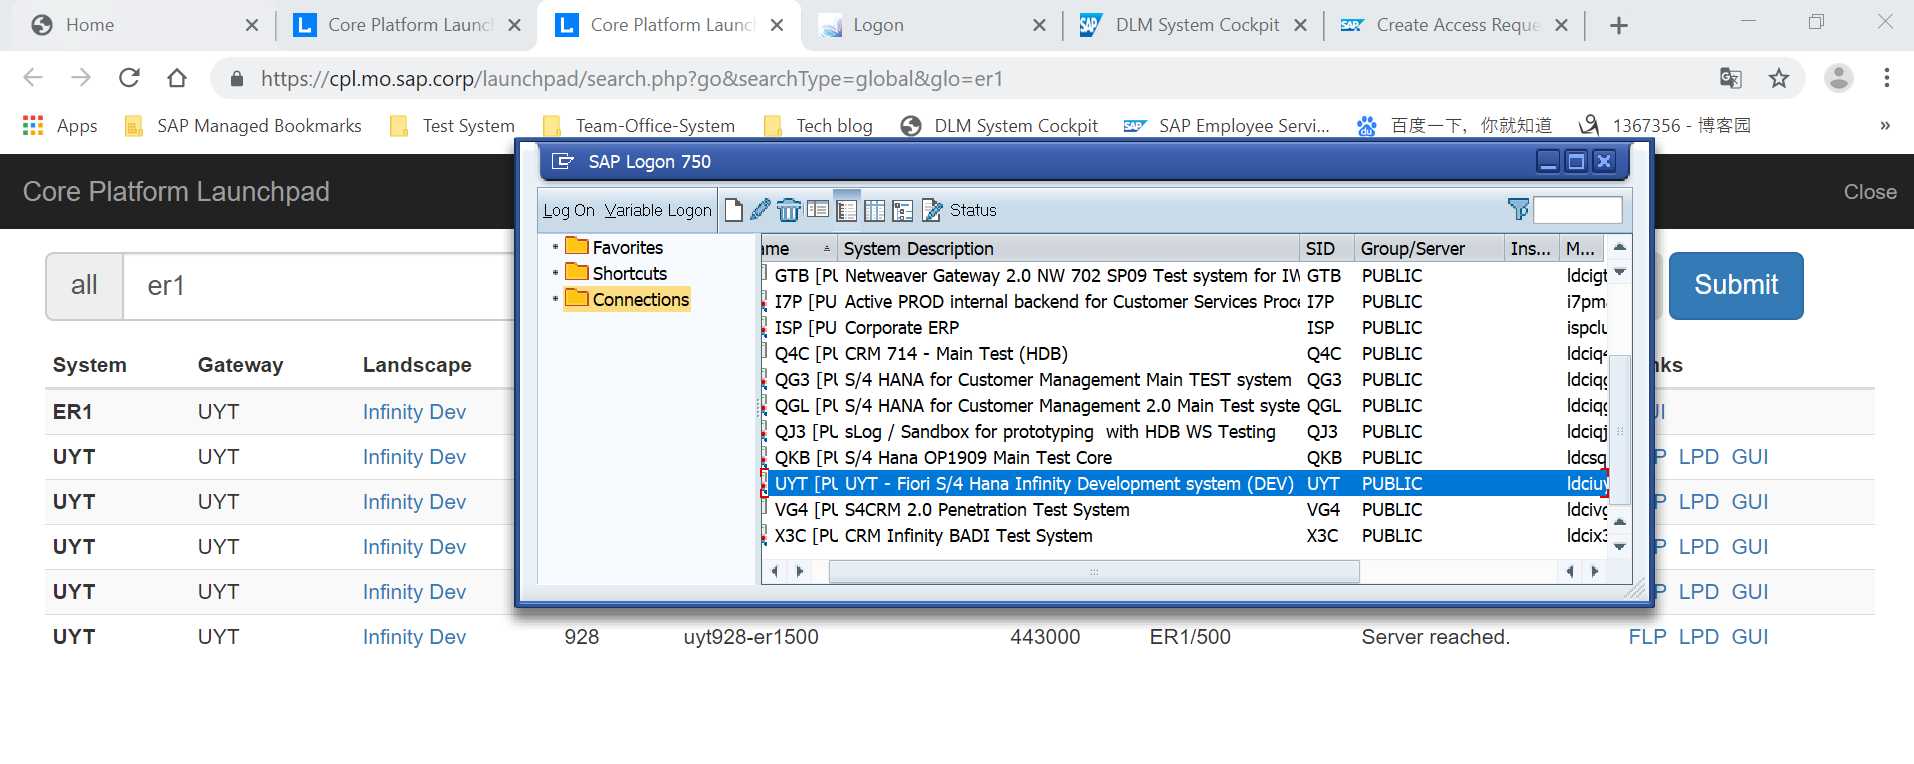Click Log On in SAP Logon toolbar

click(568, 210)
